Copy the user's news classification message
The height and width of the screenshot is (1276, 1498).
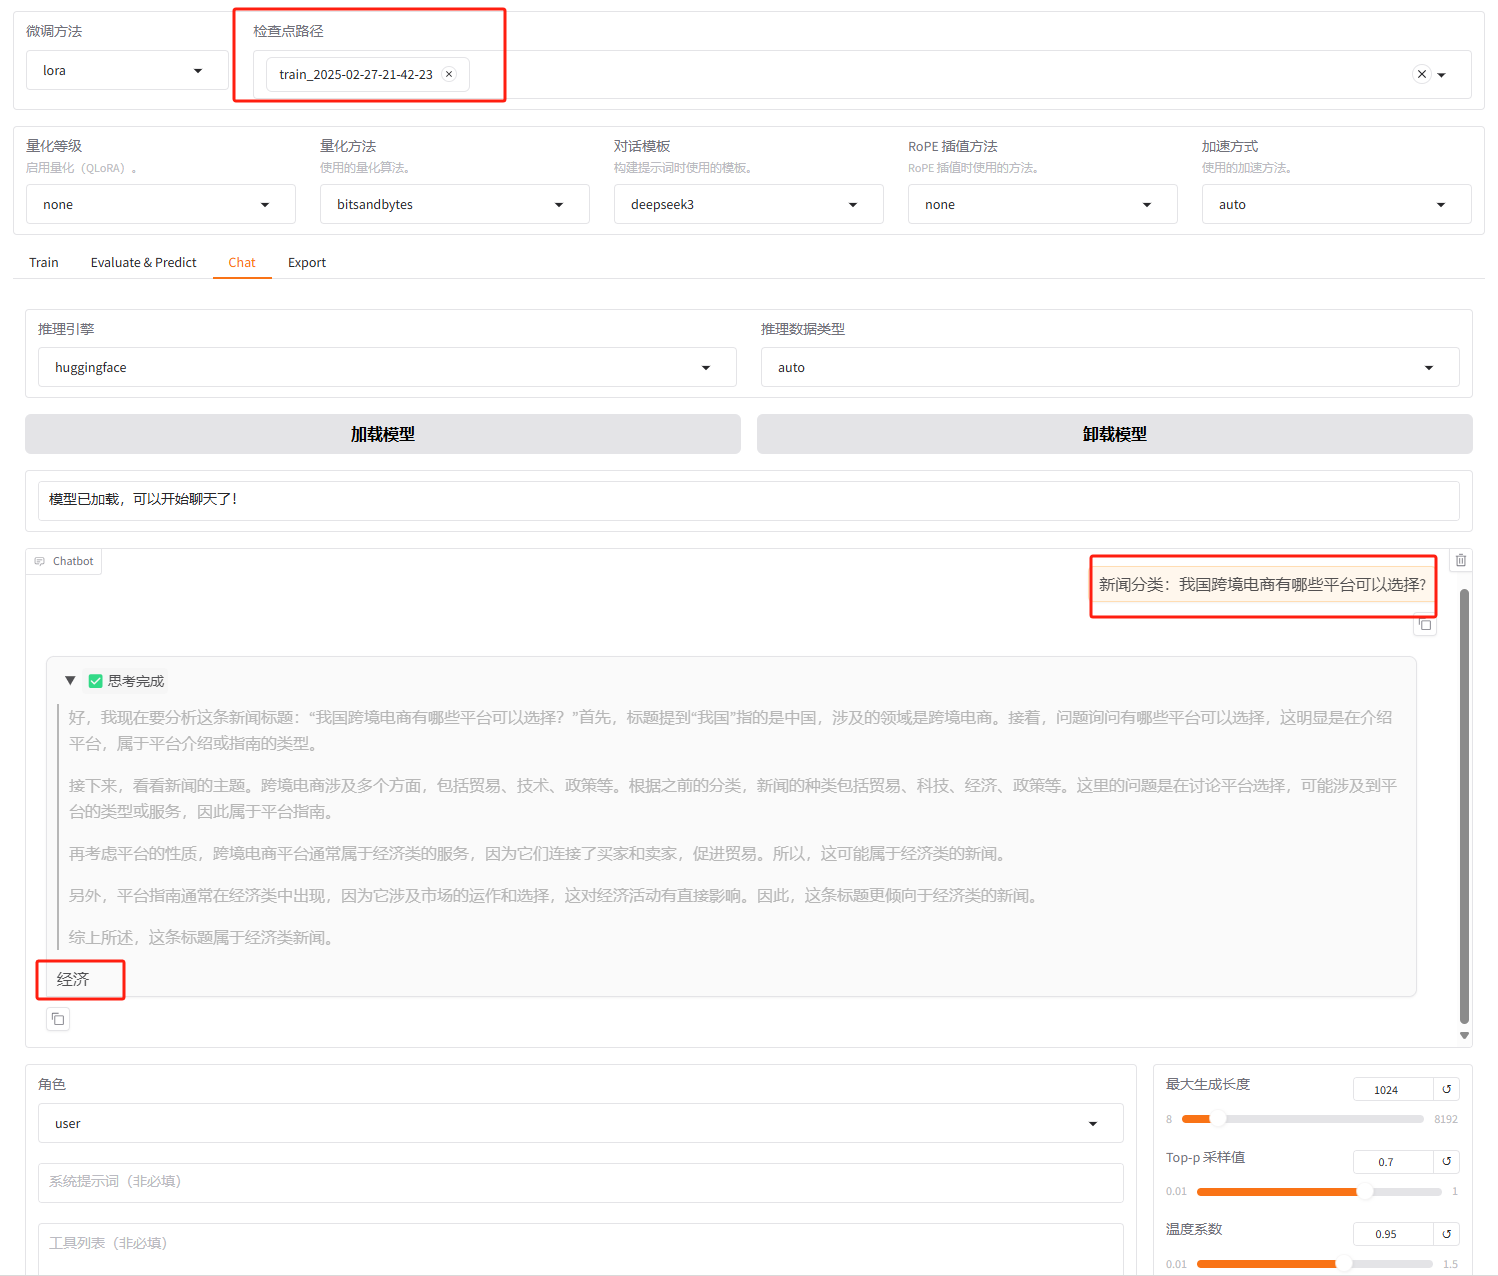(1425, 625)
